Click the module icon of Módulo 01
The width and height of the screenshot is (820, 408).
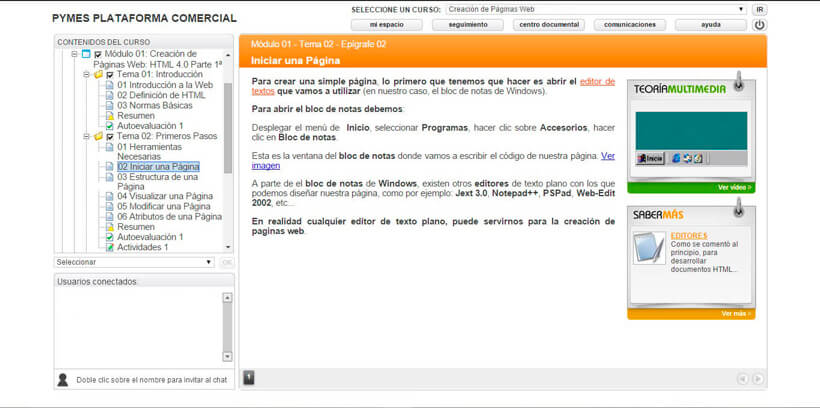(86, 54)
